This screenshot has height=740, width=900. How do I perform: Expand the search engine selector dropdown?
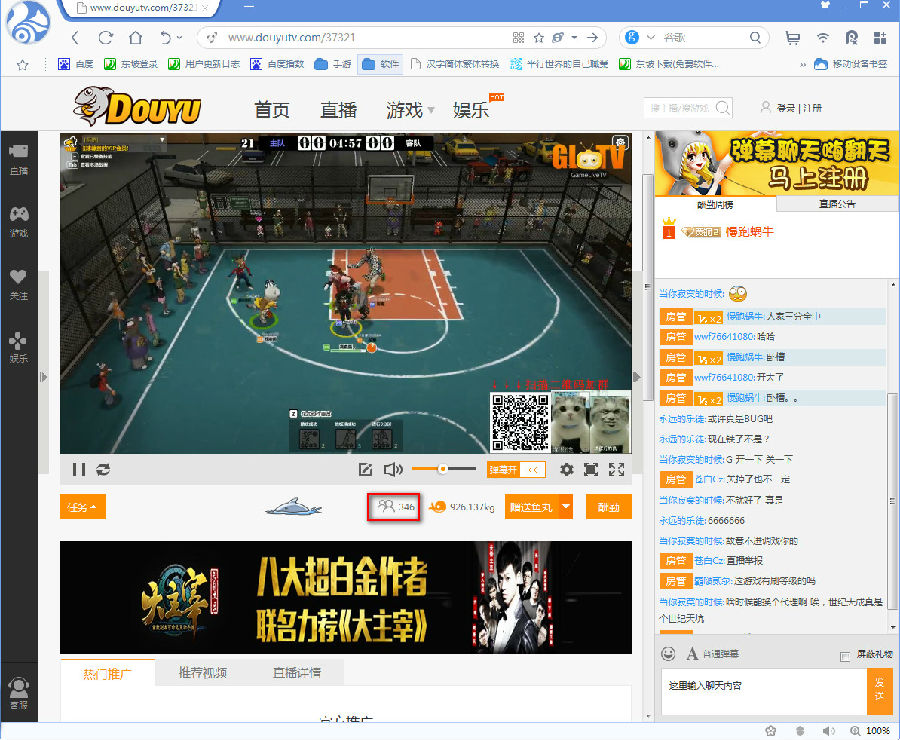click(650, 37)
